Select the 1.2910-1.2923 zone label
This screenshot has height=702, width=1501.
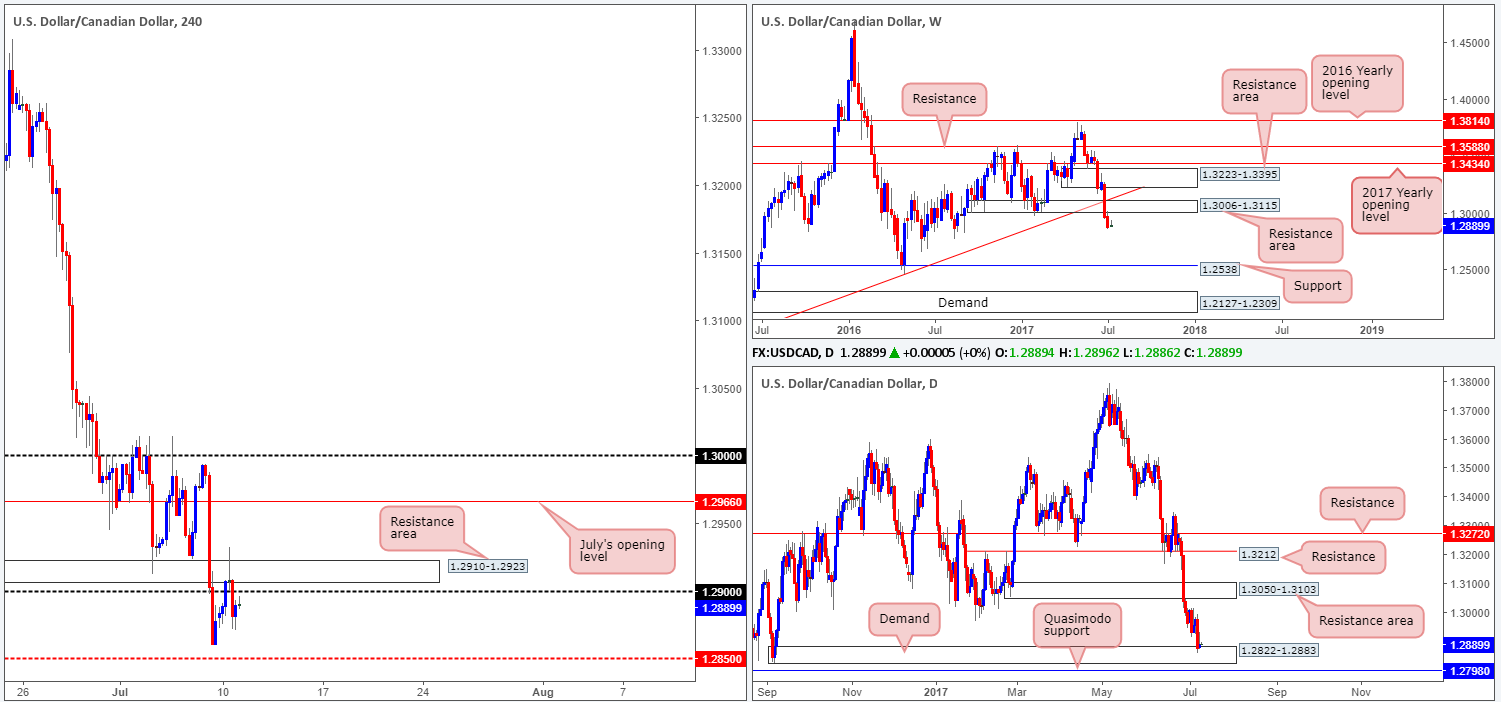pyautogui.click(x=488, y=566)
